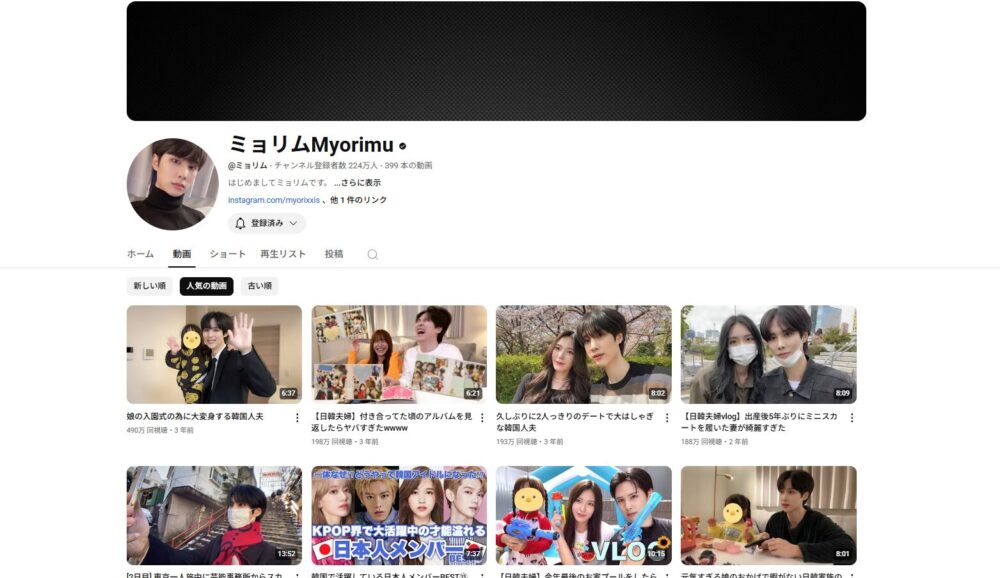Switch to the ショート tab
Image resolution: width=1000 pixels, height=578 pixels.
coord(227,254)
